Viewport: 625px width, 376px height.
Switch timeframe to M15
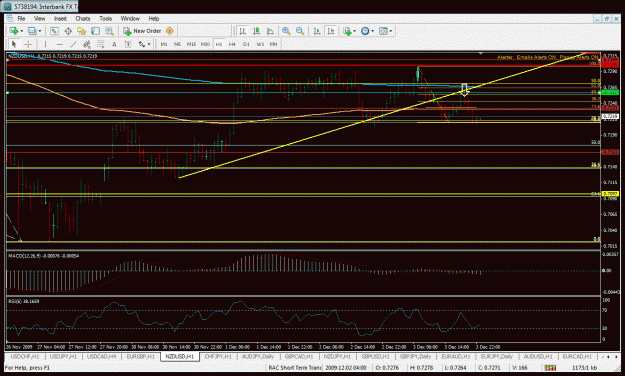[191, 44]
